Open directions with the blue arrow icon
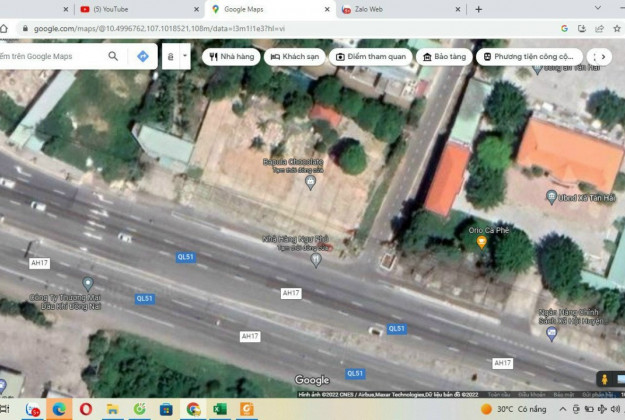The width and height of the screenshot is (625, 420). click(x=143, y=56)
